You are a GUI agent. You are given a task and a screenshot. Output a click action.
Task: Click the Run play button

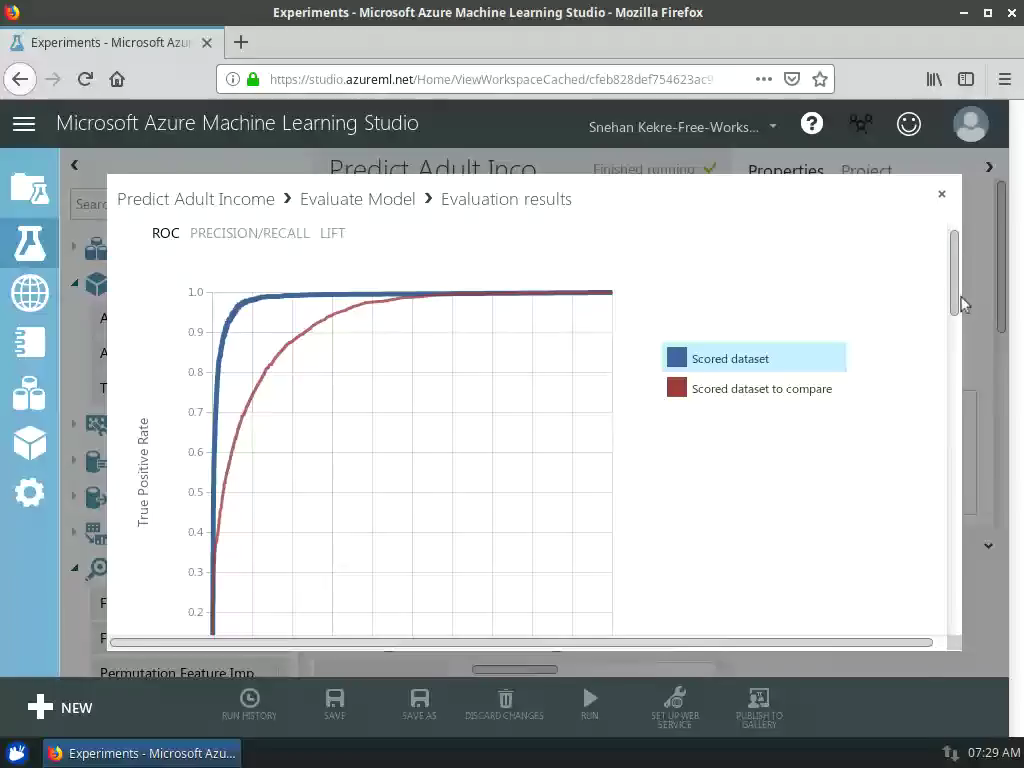590,705
